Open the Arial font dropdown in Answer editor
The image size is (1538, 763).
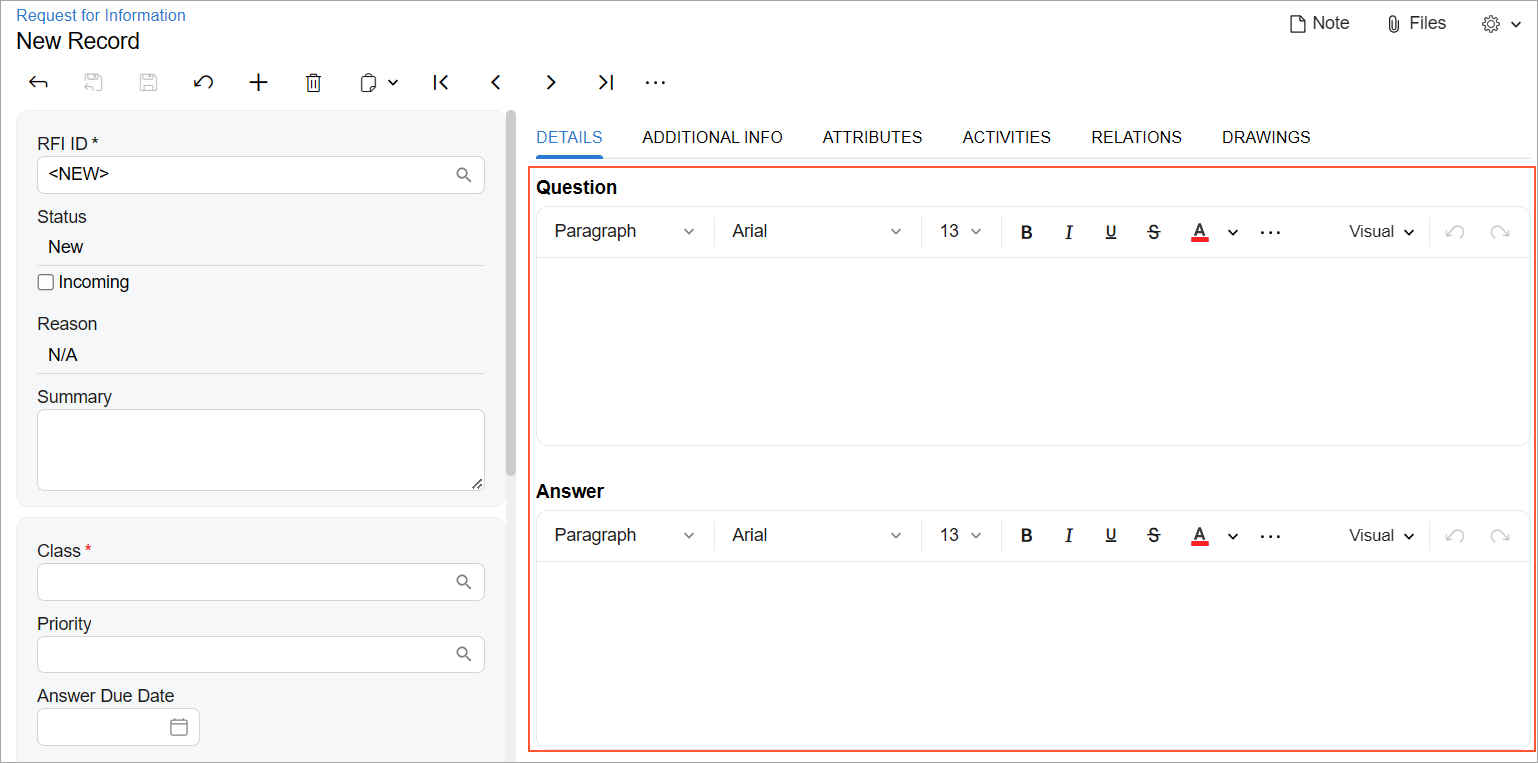tap(816, 536)
